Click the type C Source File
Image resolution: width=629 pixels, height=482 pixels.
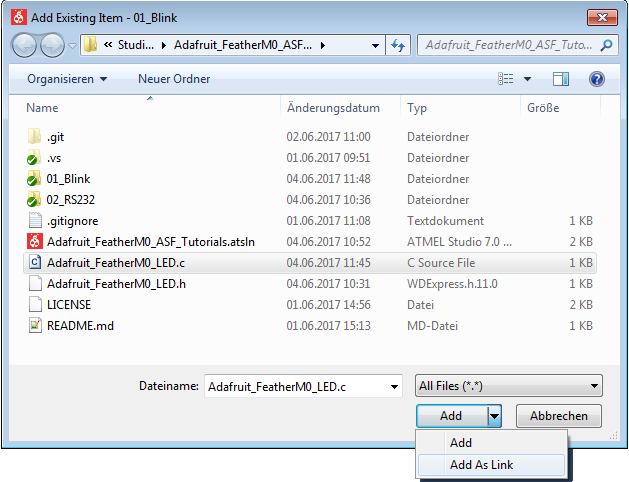[441, 263]
